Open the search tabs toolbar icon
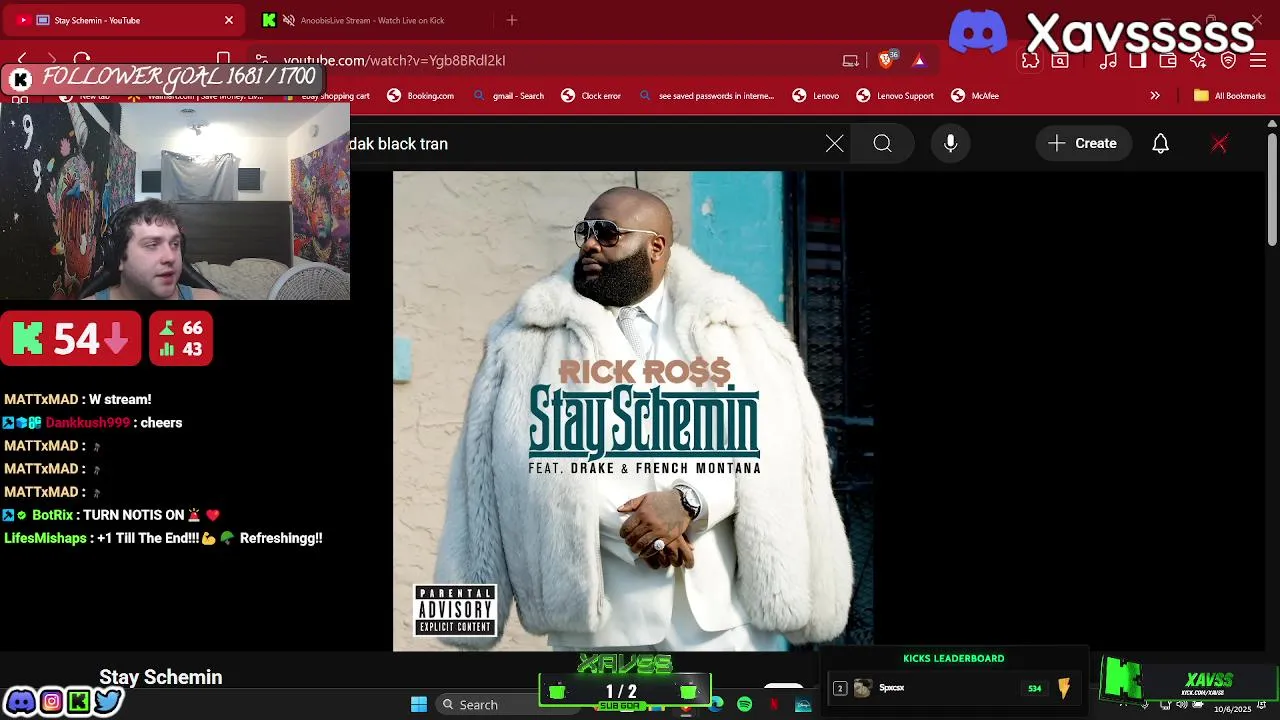 [1060, 60]
